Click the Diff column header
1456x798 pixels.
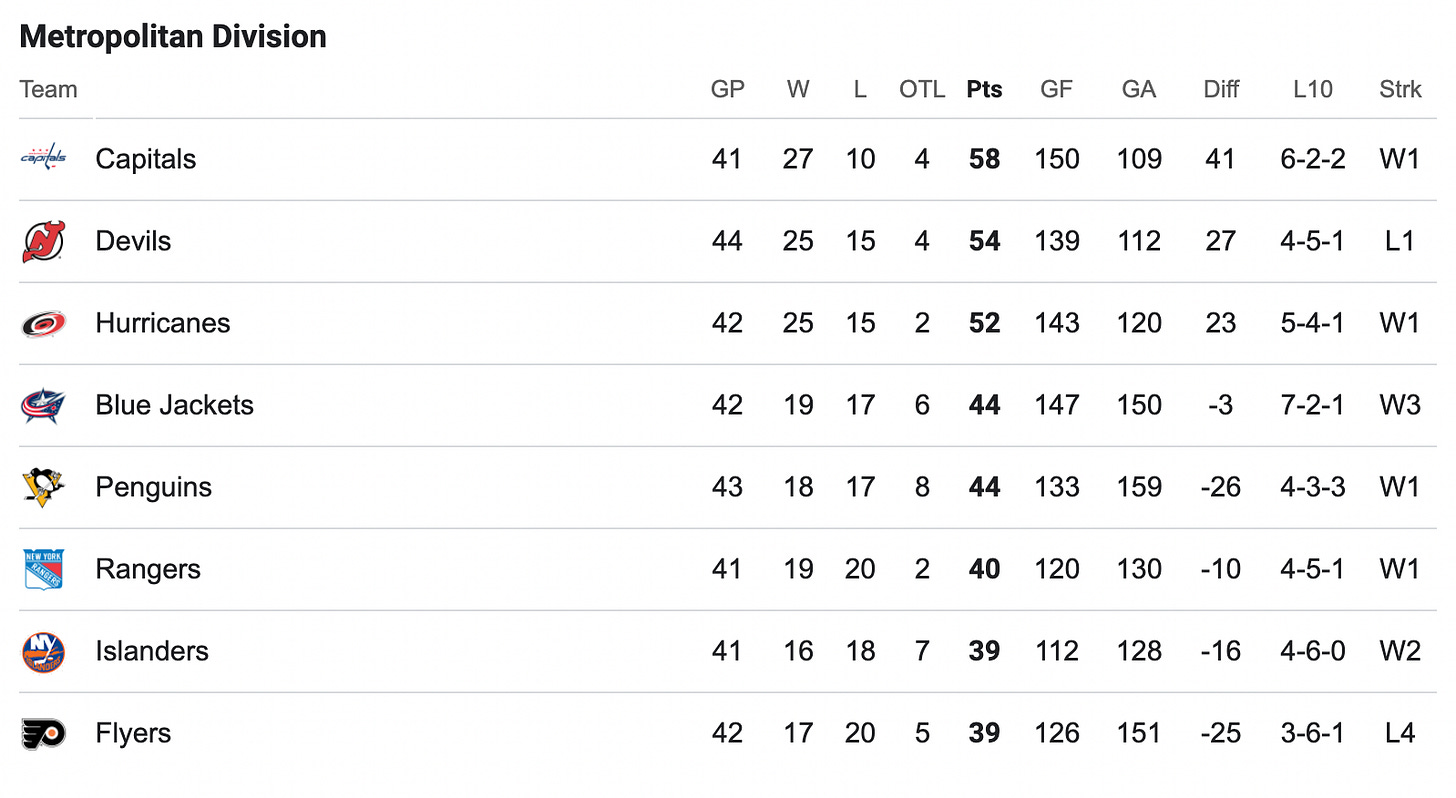(1221, 89)
